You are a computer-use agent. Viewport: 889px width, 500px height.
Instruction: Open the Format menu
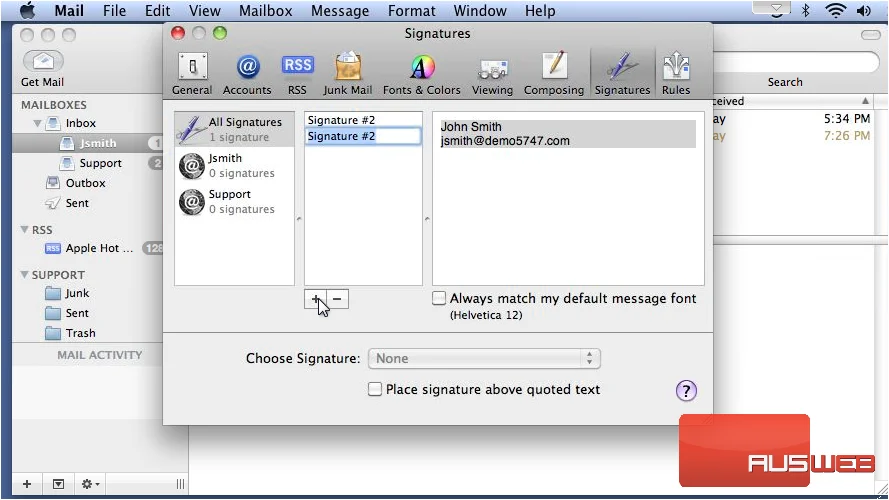point(412,11)
